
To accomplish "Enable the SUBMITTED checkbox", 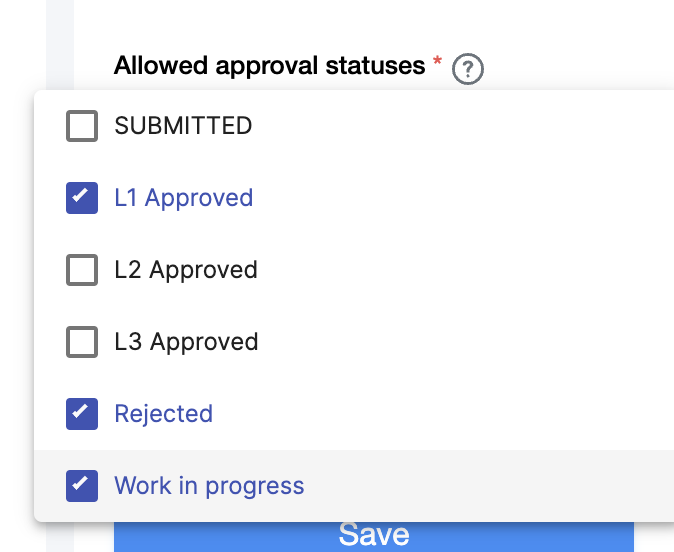I will [82, 126].
